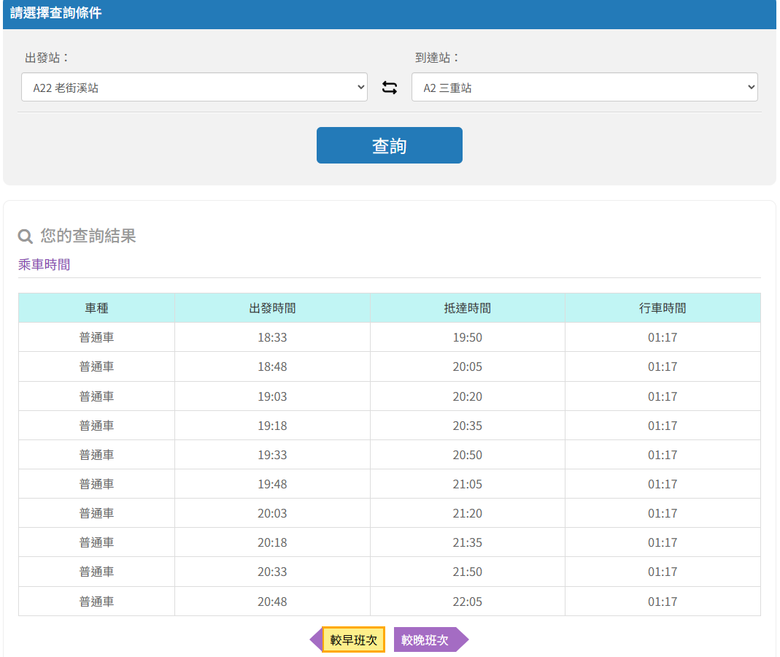Select departure time 18:48

pyautogui.click(x=272, y=367)
